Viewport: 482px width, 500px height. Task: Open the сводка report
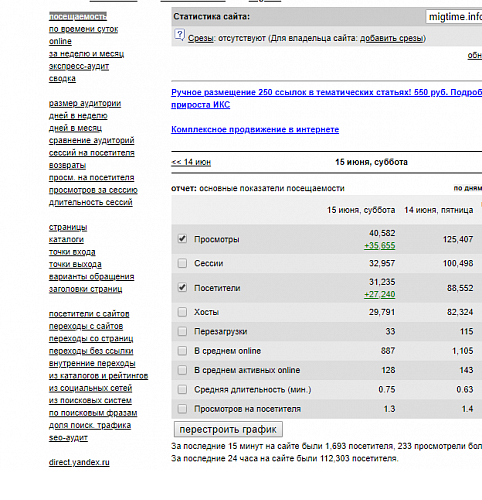tap(62, 78)
